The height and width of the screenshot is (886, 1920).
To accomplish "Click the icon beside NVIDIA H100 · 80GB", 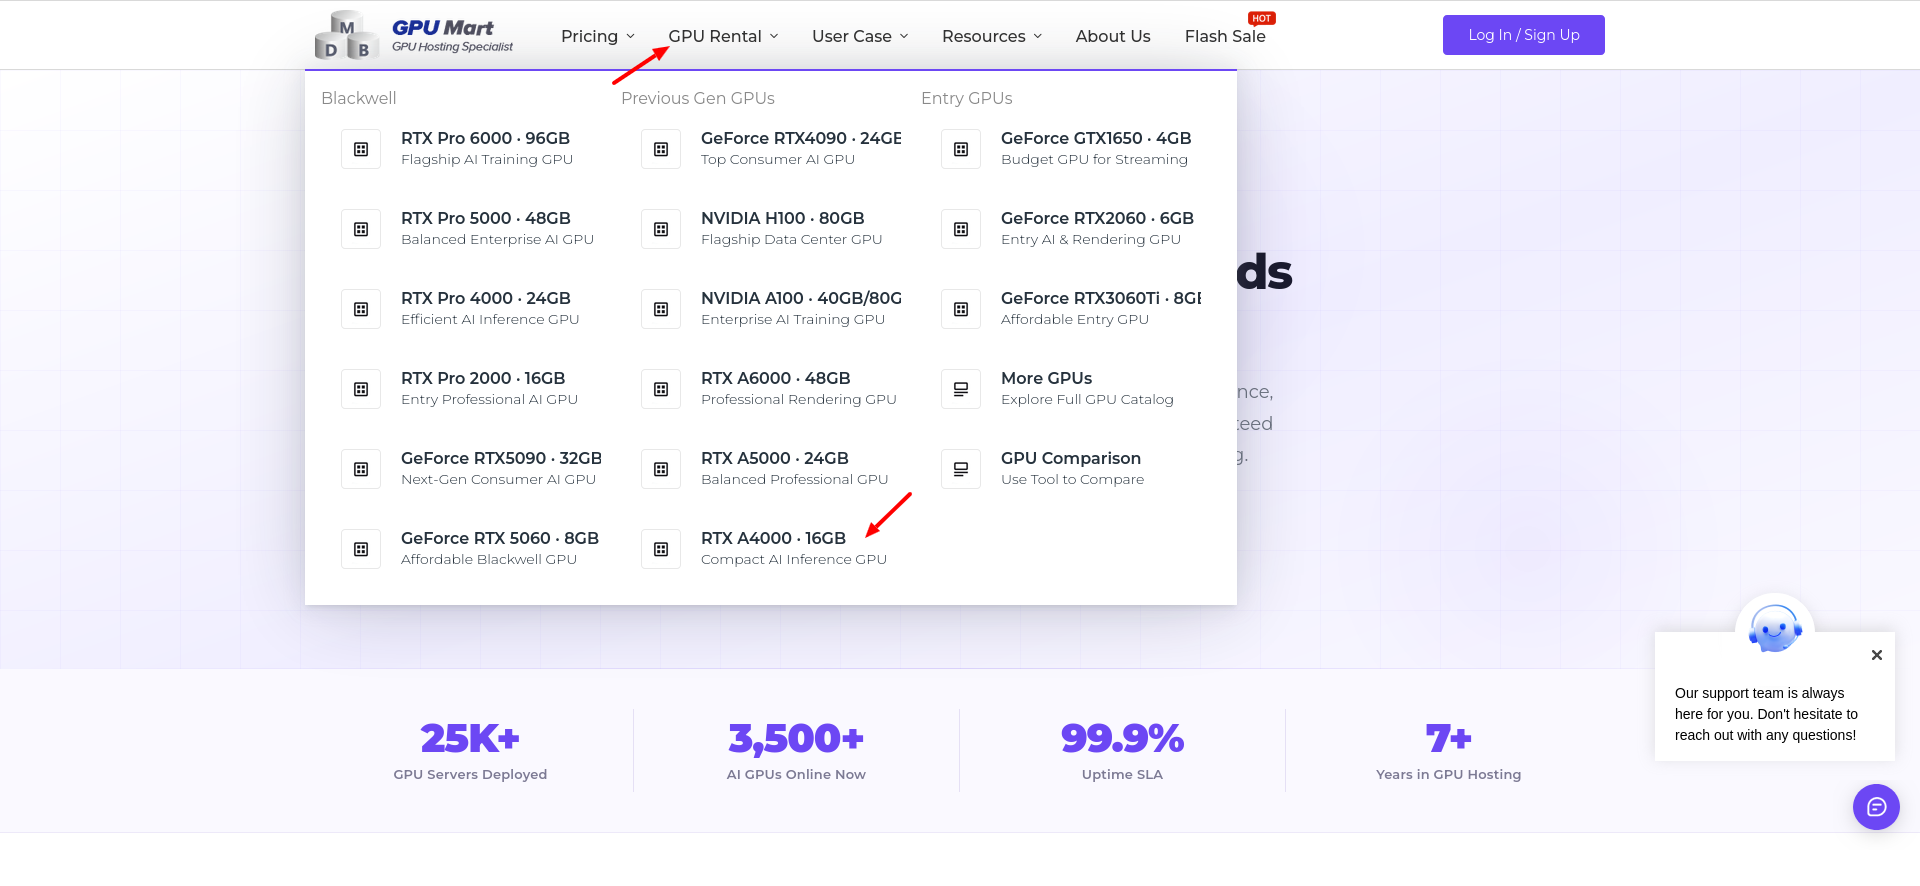I will click(x=661, y=229).
